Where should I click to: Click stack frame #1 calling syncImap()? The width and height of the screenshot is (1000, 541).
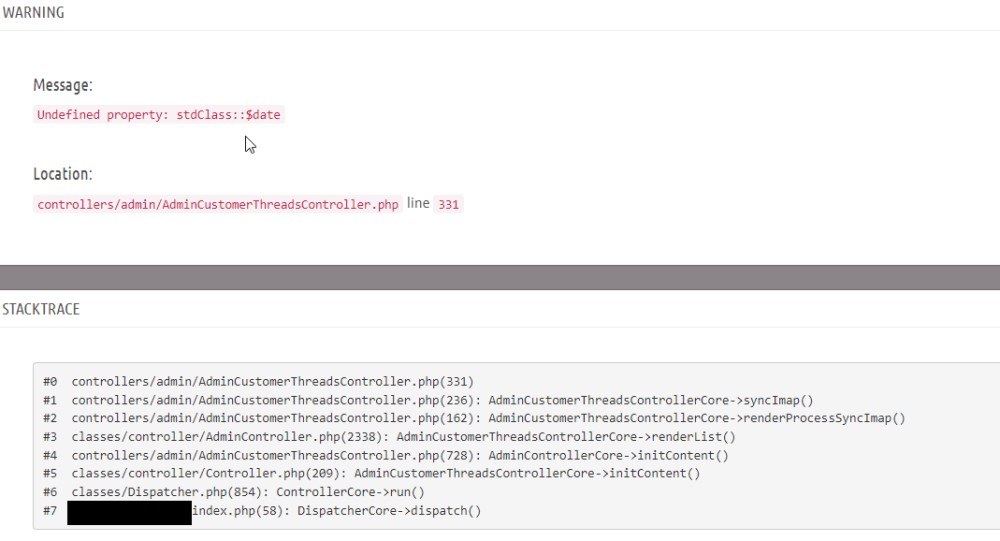point(442,400)
